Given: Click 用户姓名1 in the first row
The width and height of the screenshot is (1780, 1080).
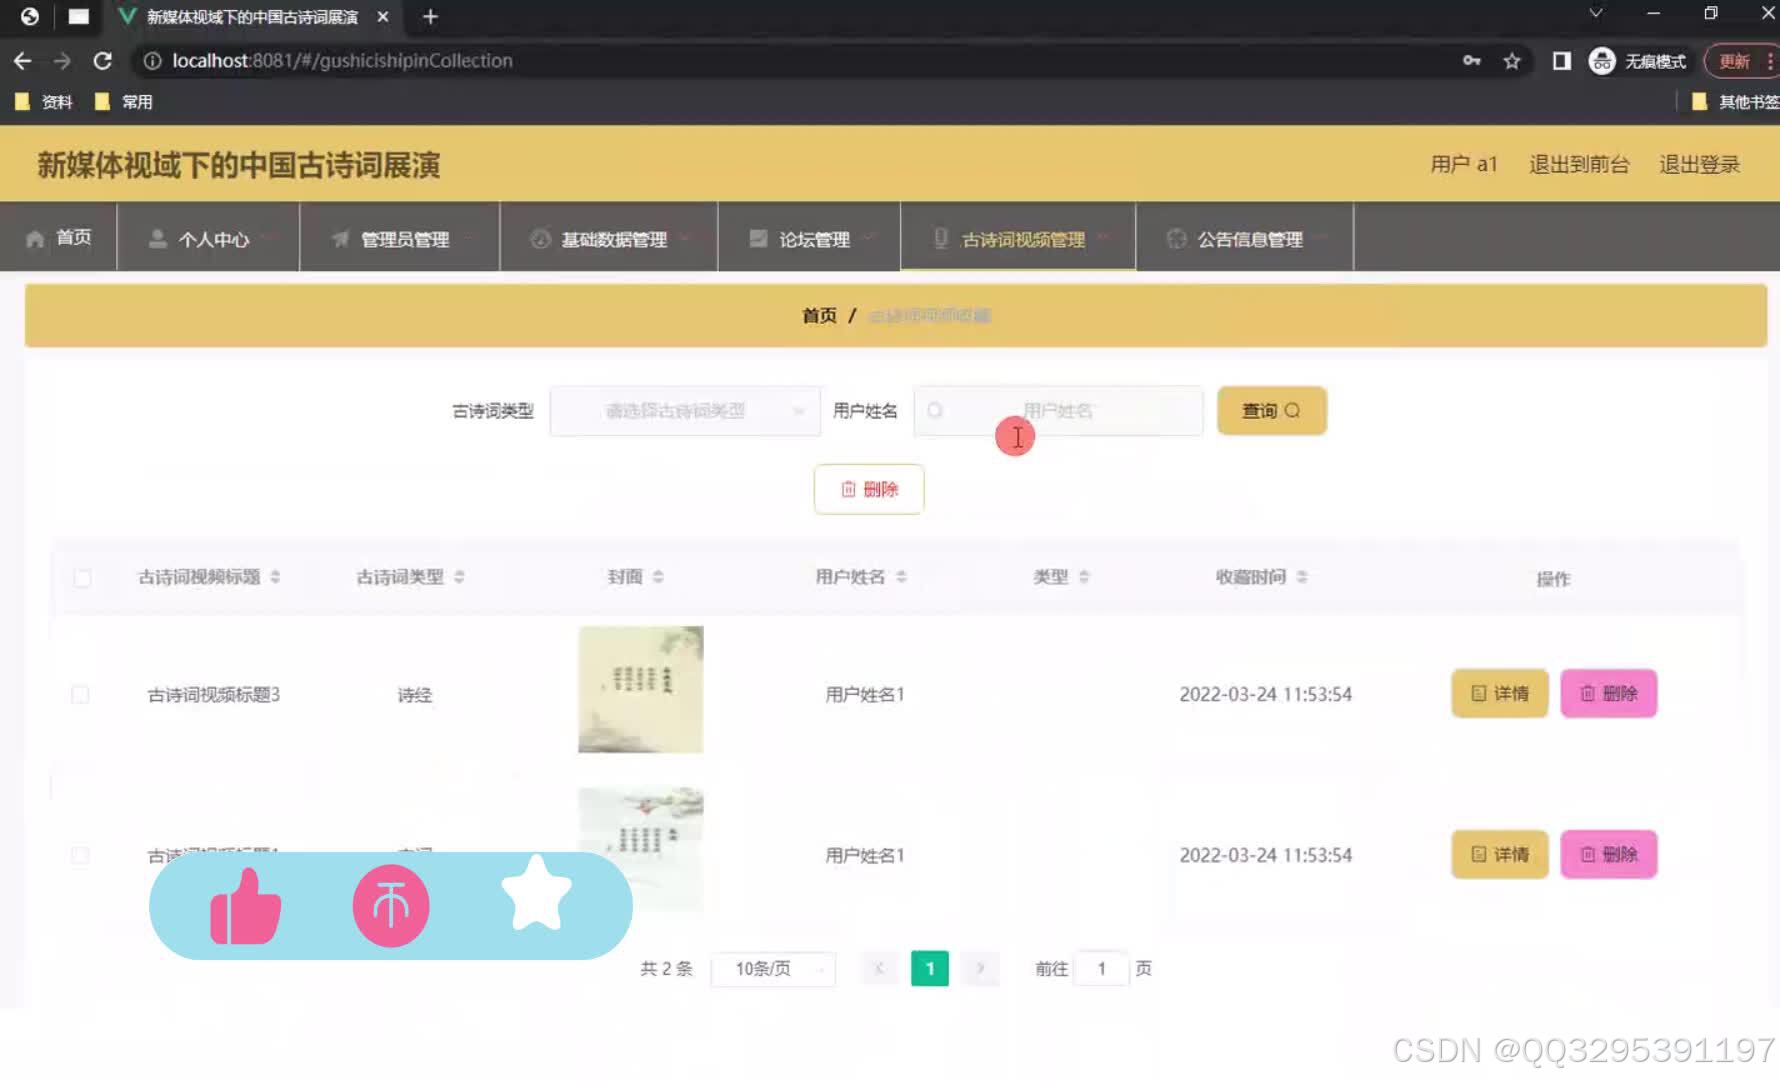Looking at the screenshot, I should 865,695.
